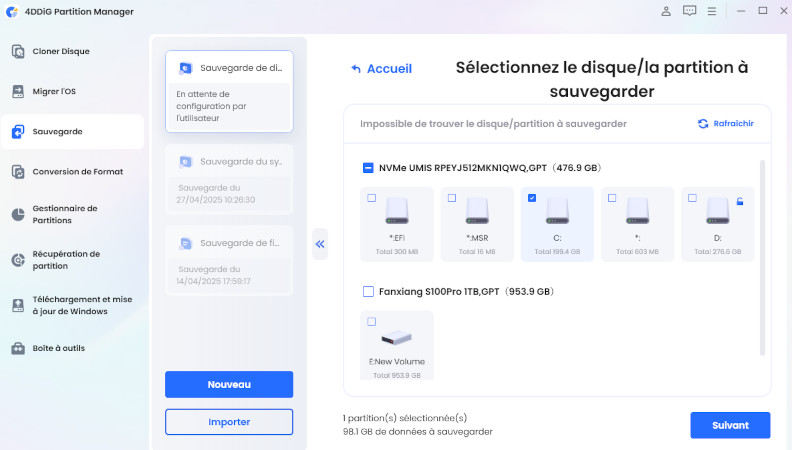Click the Cloner Disque sidebar icon

pyautogui.click(x=18, y=51)
